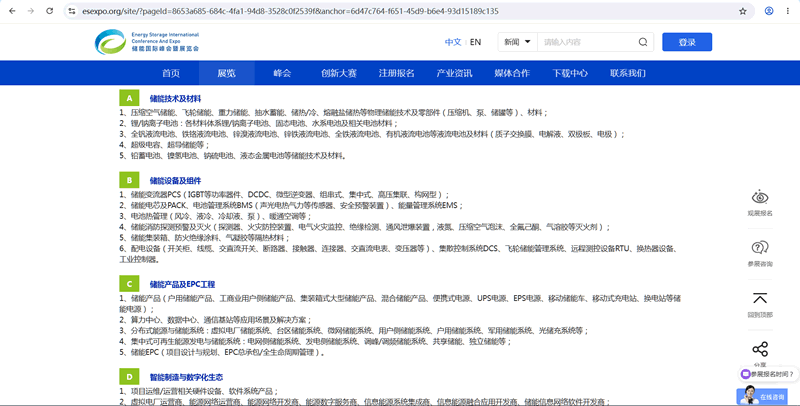Click the 请输入内容 search field
Viewport: 800px width, 406px height.
(587, 42)
